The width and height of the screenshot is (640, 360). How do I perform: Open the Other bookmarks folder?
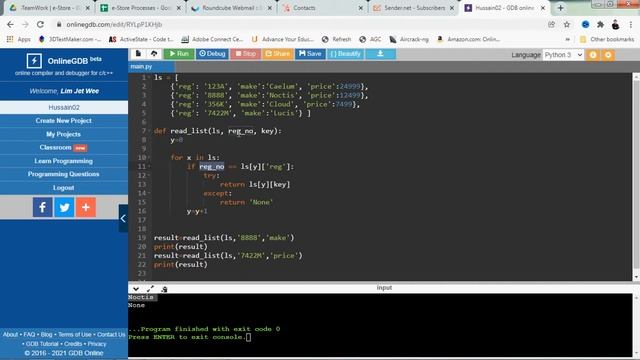click(607, 39)
